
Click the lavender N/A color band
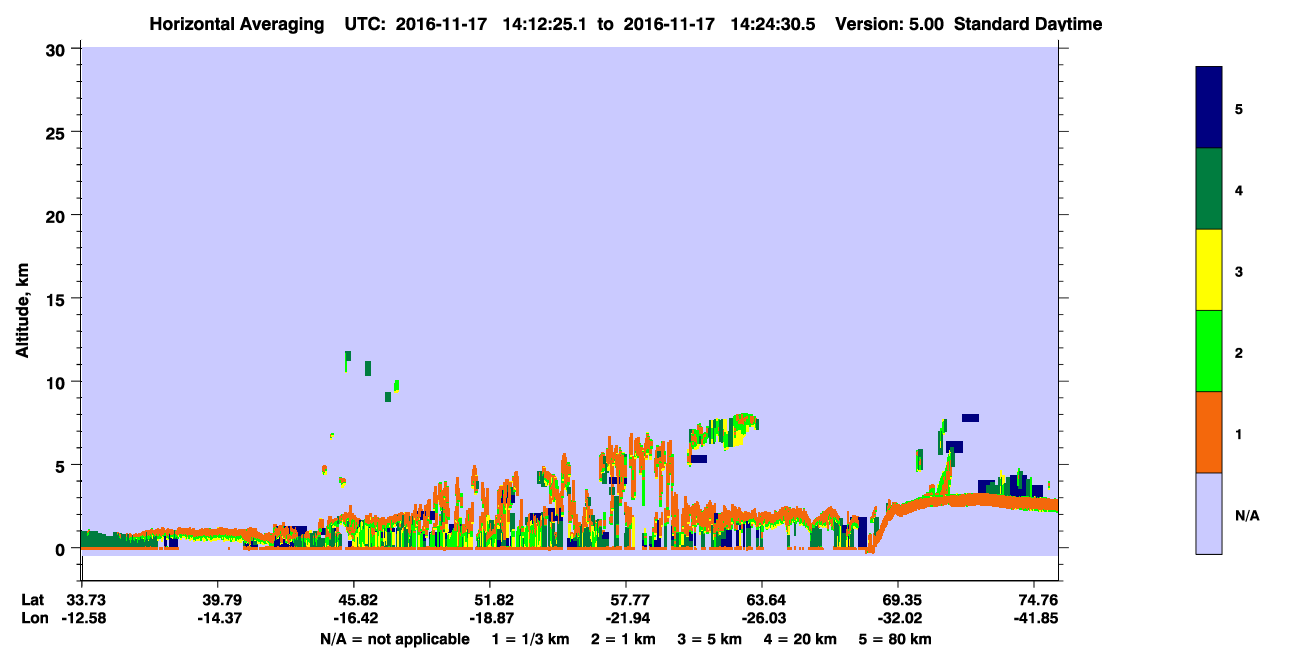pos(1209,513)
